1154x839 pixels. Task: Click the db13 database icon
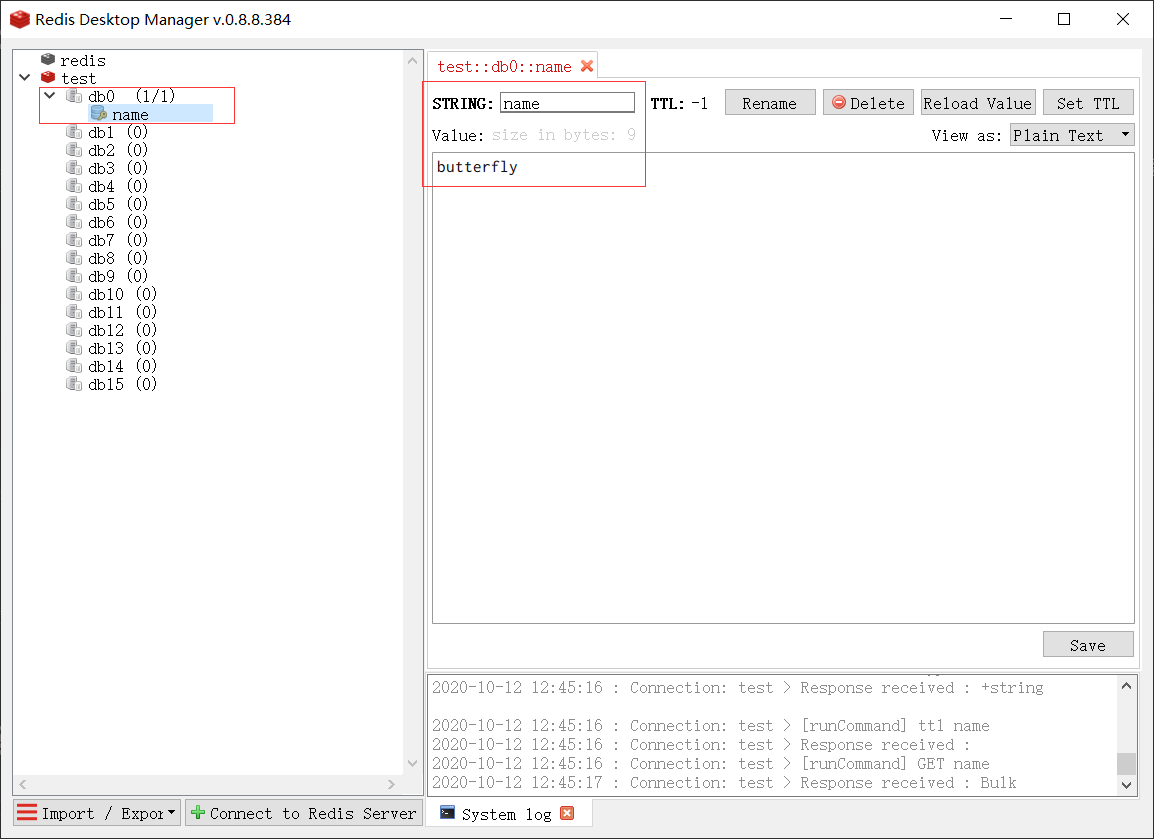pos(74,347)
